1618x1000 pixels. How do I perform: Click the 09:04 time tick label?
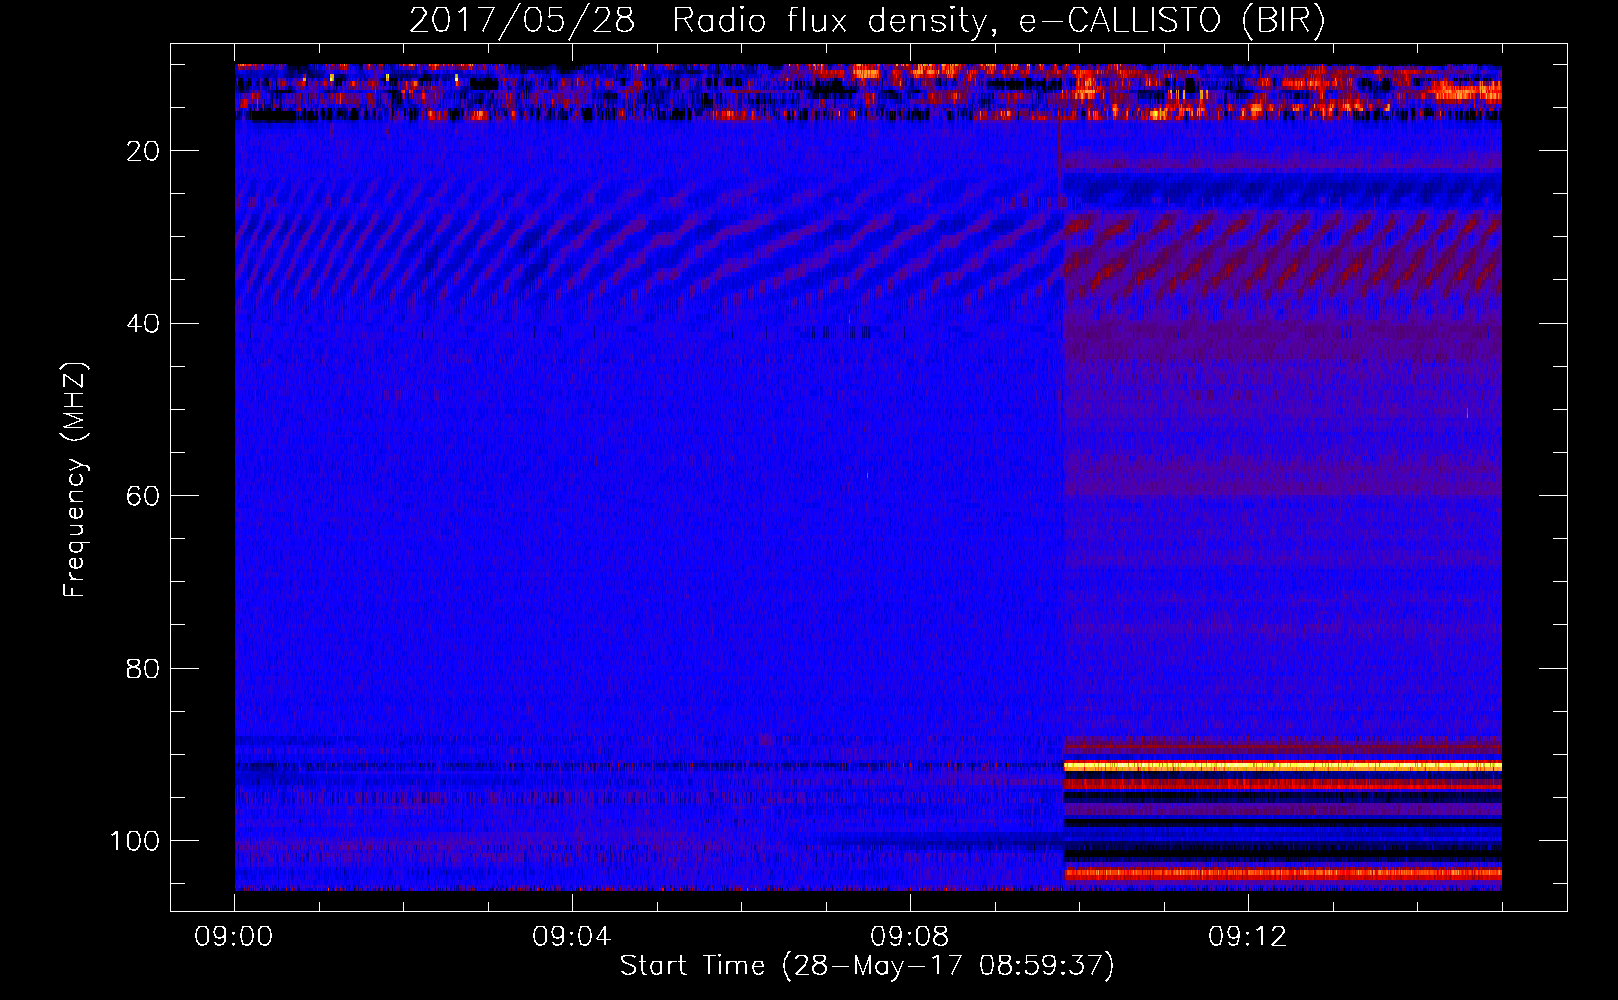pyautogui.click(x=572, y=937)
